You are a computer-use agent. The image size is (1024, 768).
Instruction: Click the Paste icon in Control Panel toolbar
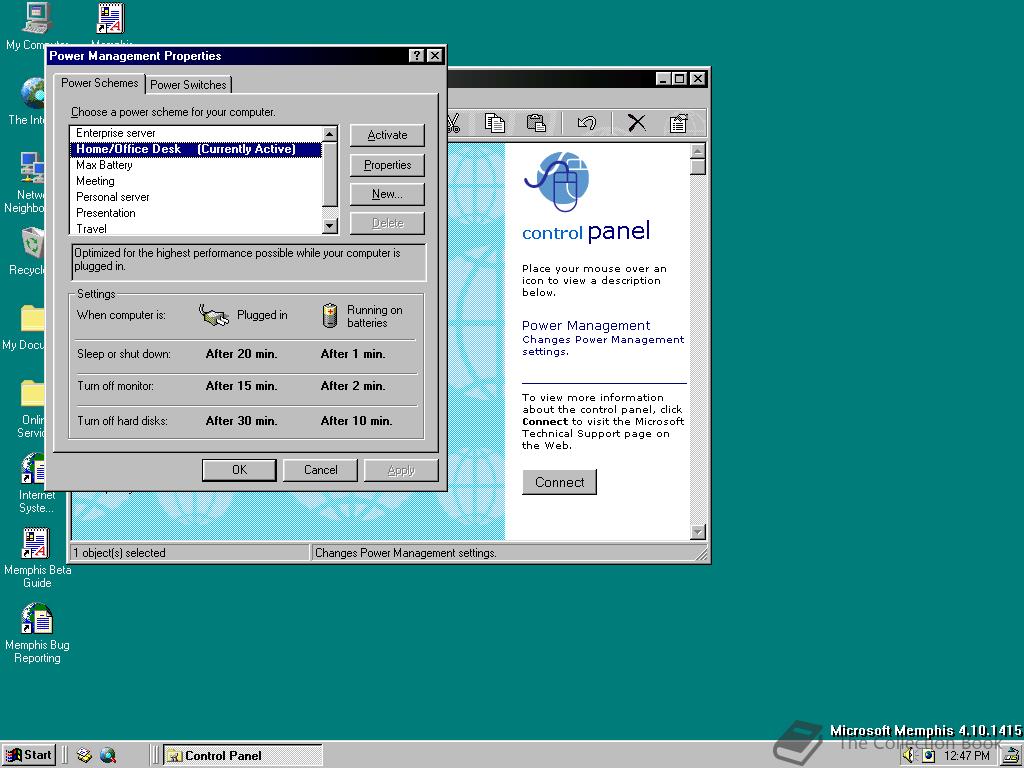tap(536, 123)
